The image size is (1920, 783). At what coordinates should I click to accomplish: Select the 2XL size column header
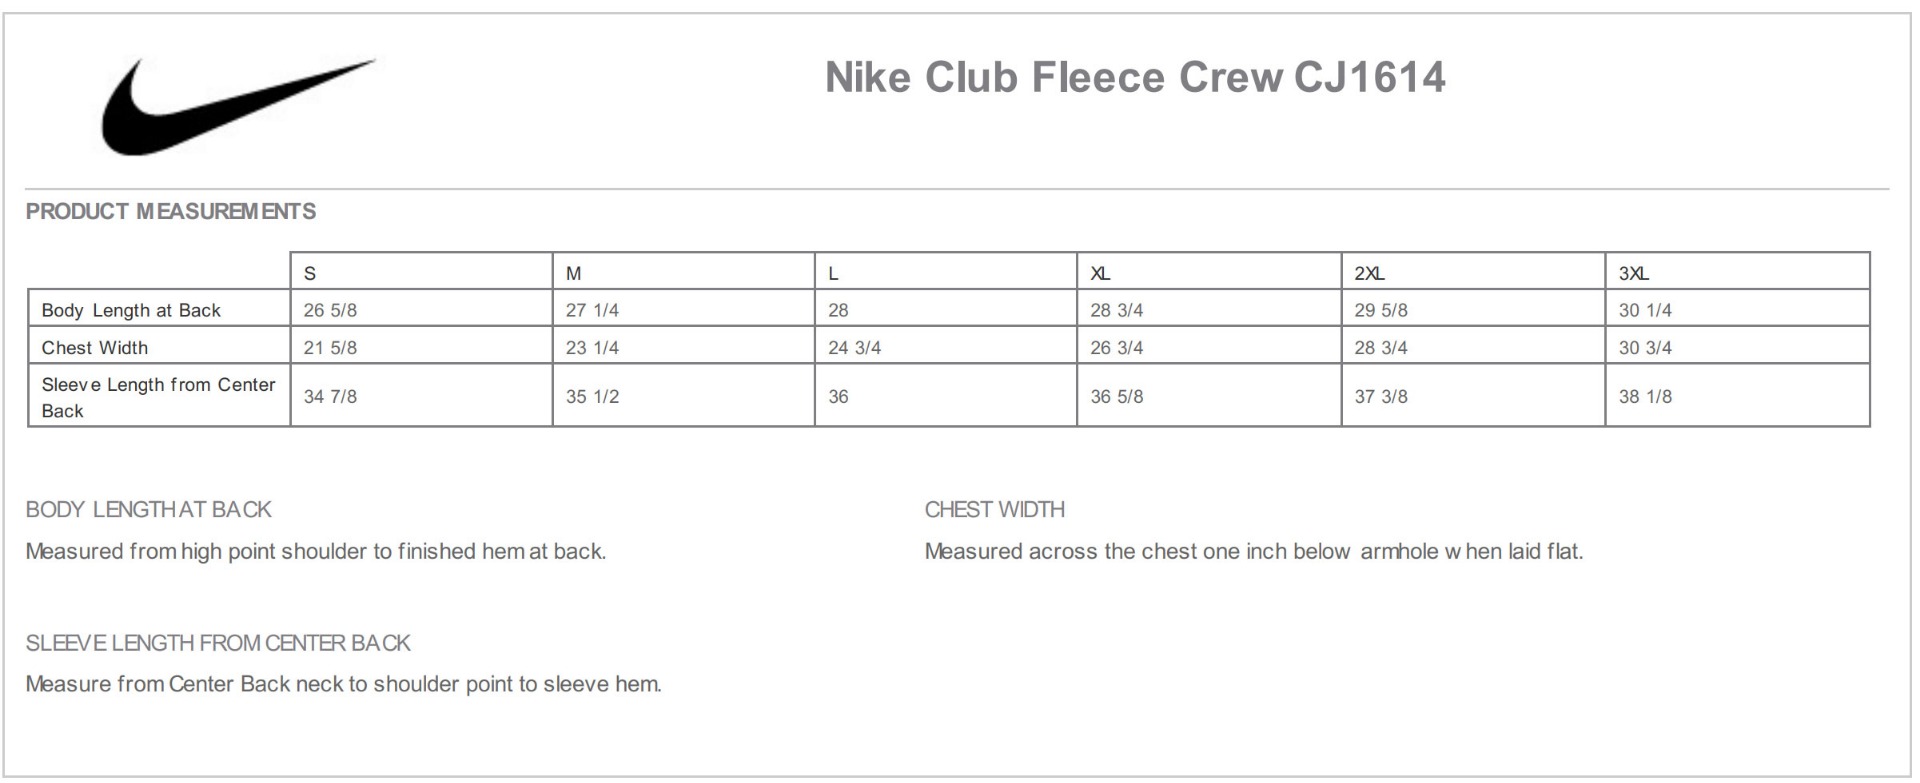(x=1369, y=273)
